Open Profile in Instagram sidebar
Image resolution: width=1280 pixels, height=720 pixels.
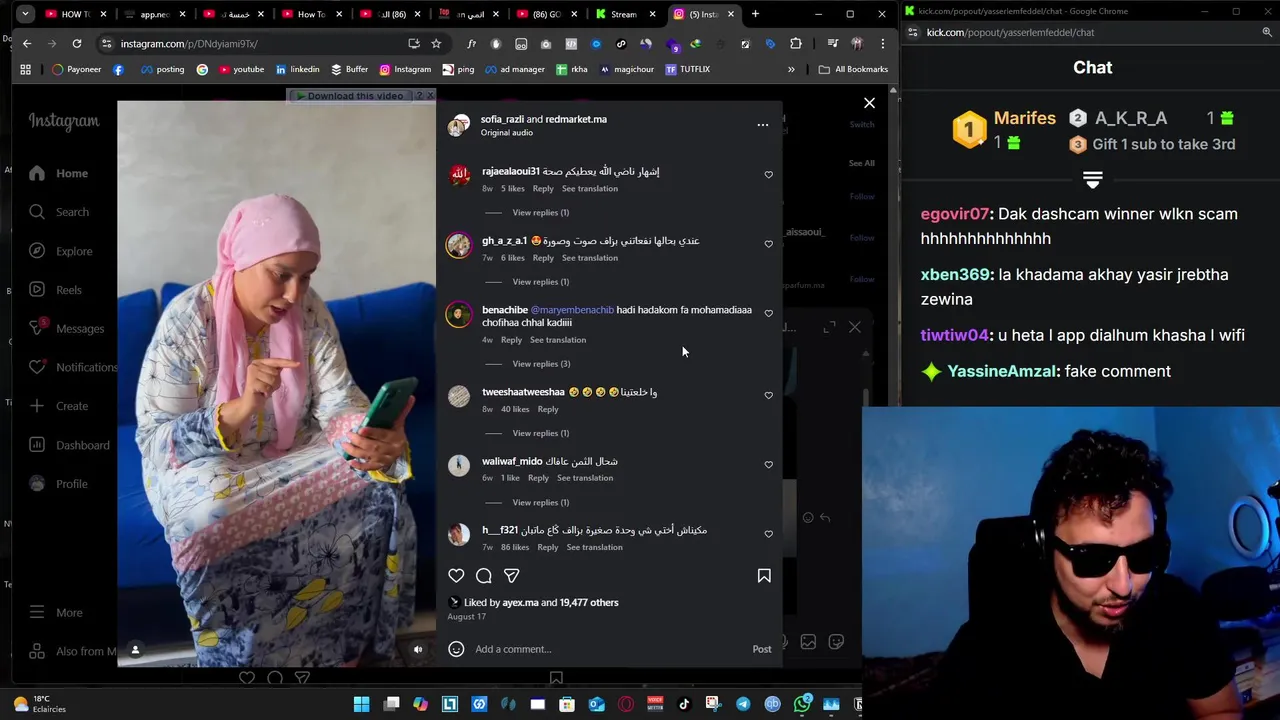click(x=58, y=484)
